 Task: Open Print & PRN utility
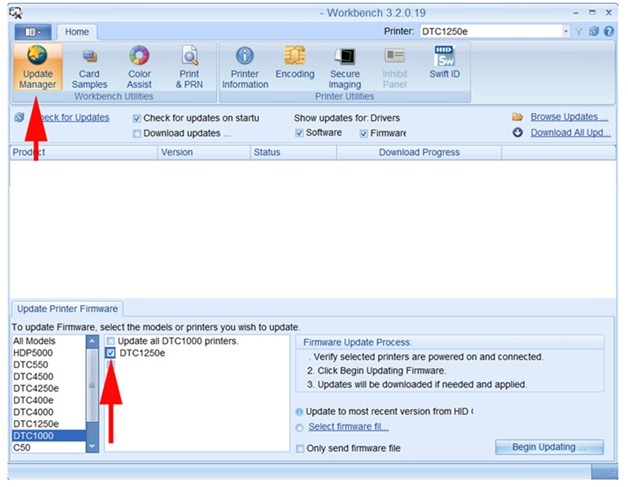188,66
